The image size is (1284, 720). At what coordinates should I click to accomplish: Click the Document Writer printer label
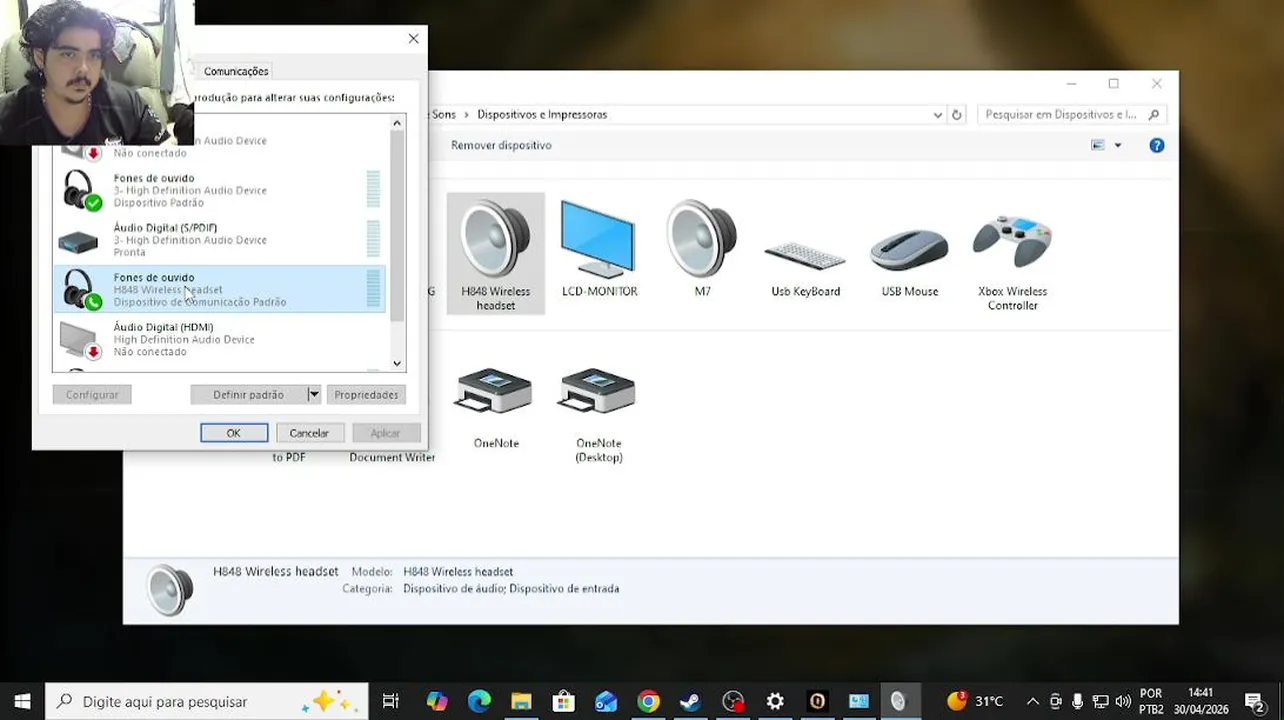coord(392,457)
